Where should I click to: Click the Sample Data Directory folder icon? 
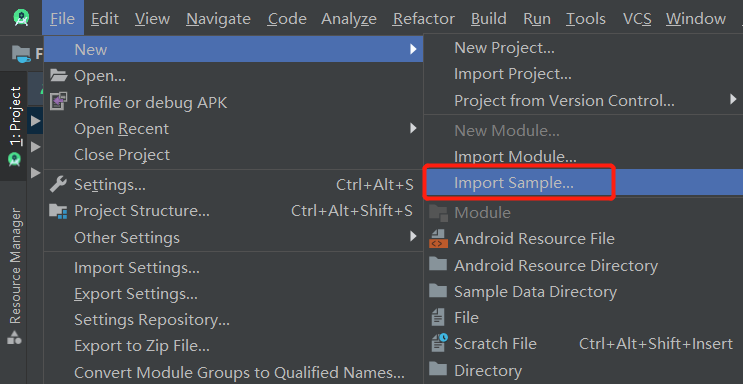pyautogui.click(x=438, y=291)
